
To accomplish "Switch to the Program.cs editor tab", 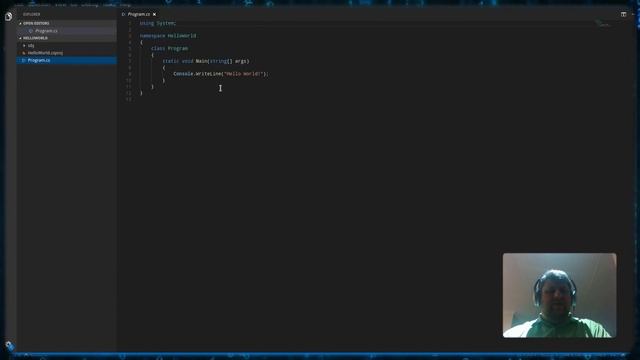I will tap(139, 14).
